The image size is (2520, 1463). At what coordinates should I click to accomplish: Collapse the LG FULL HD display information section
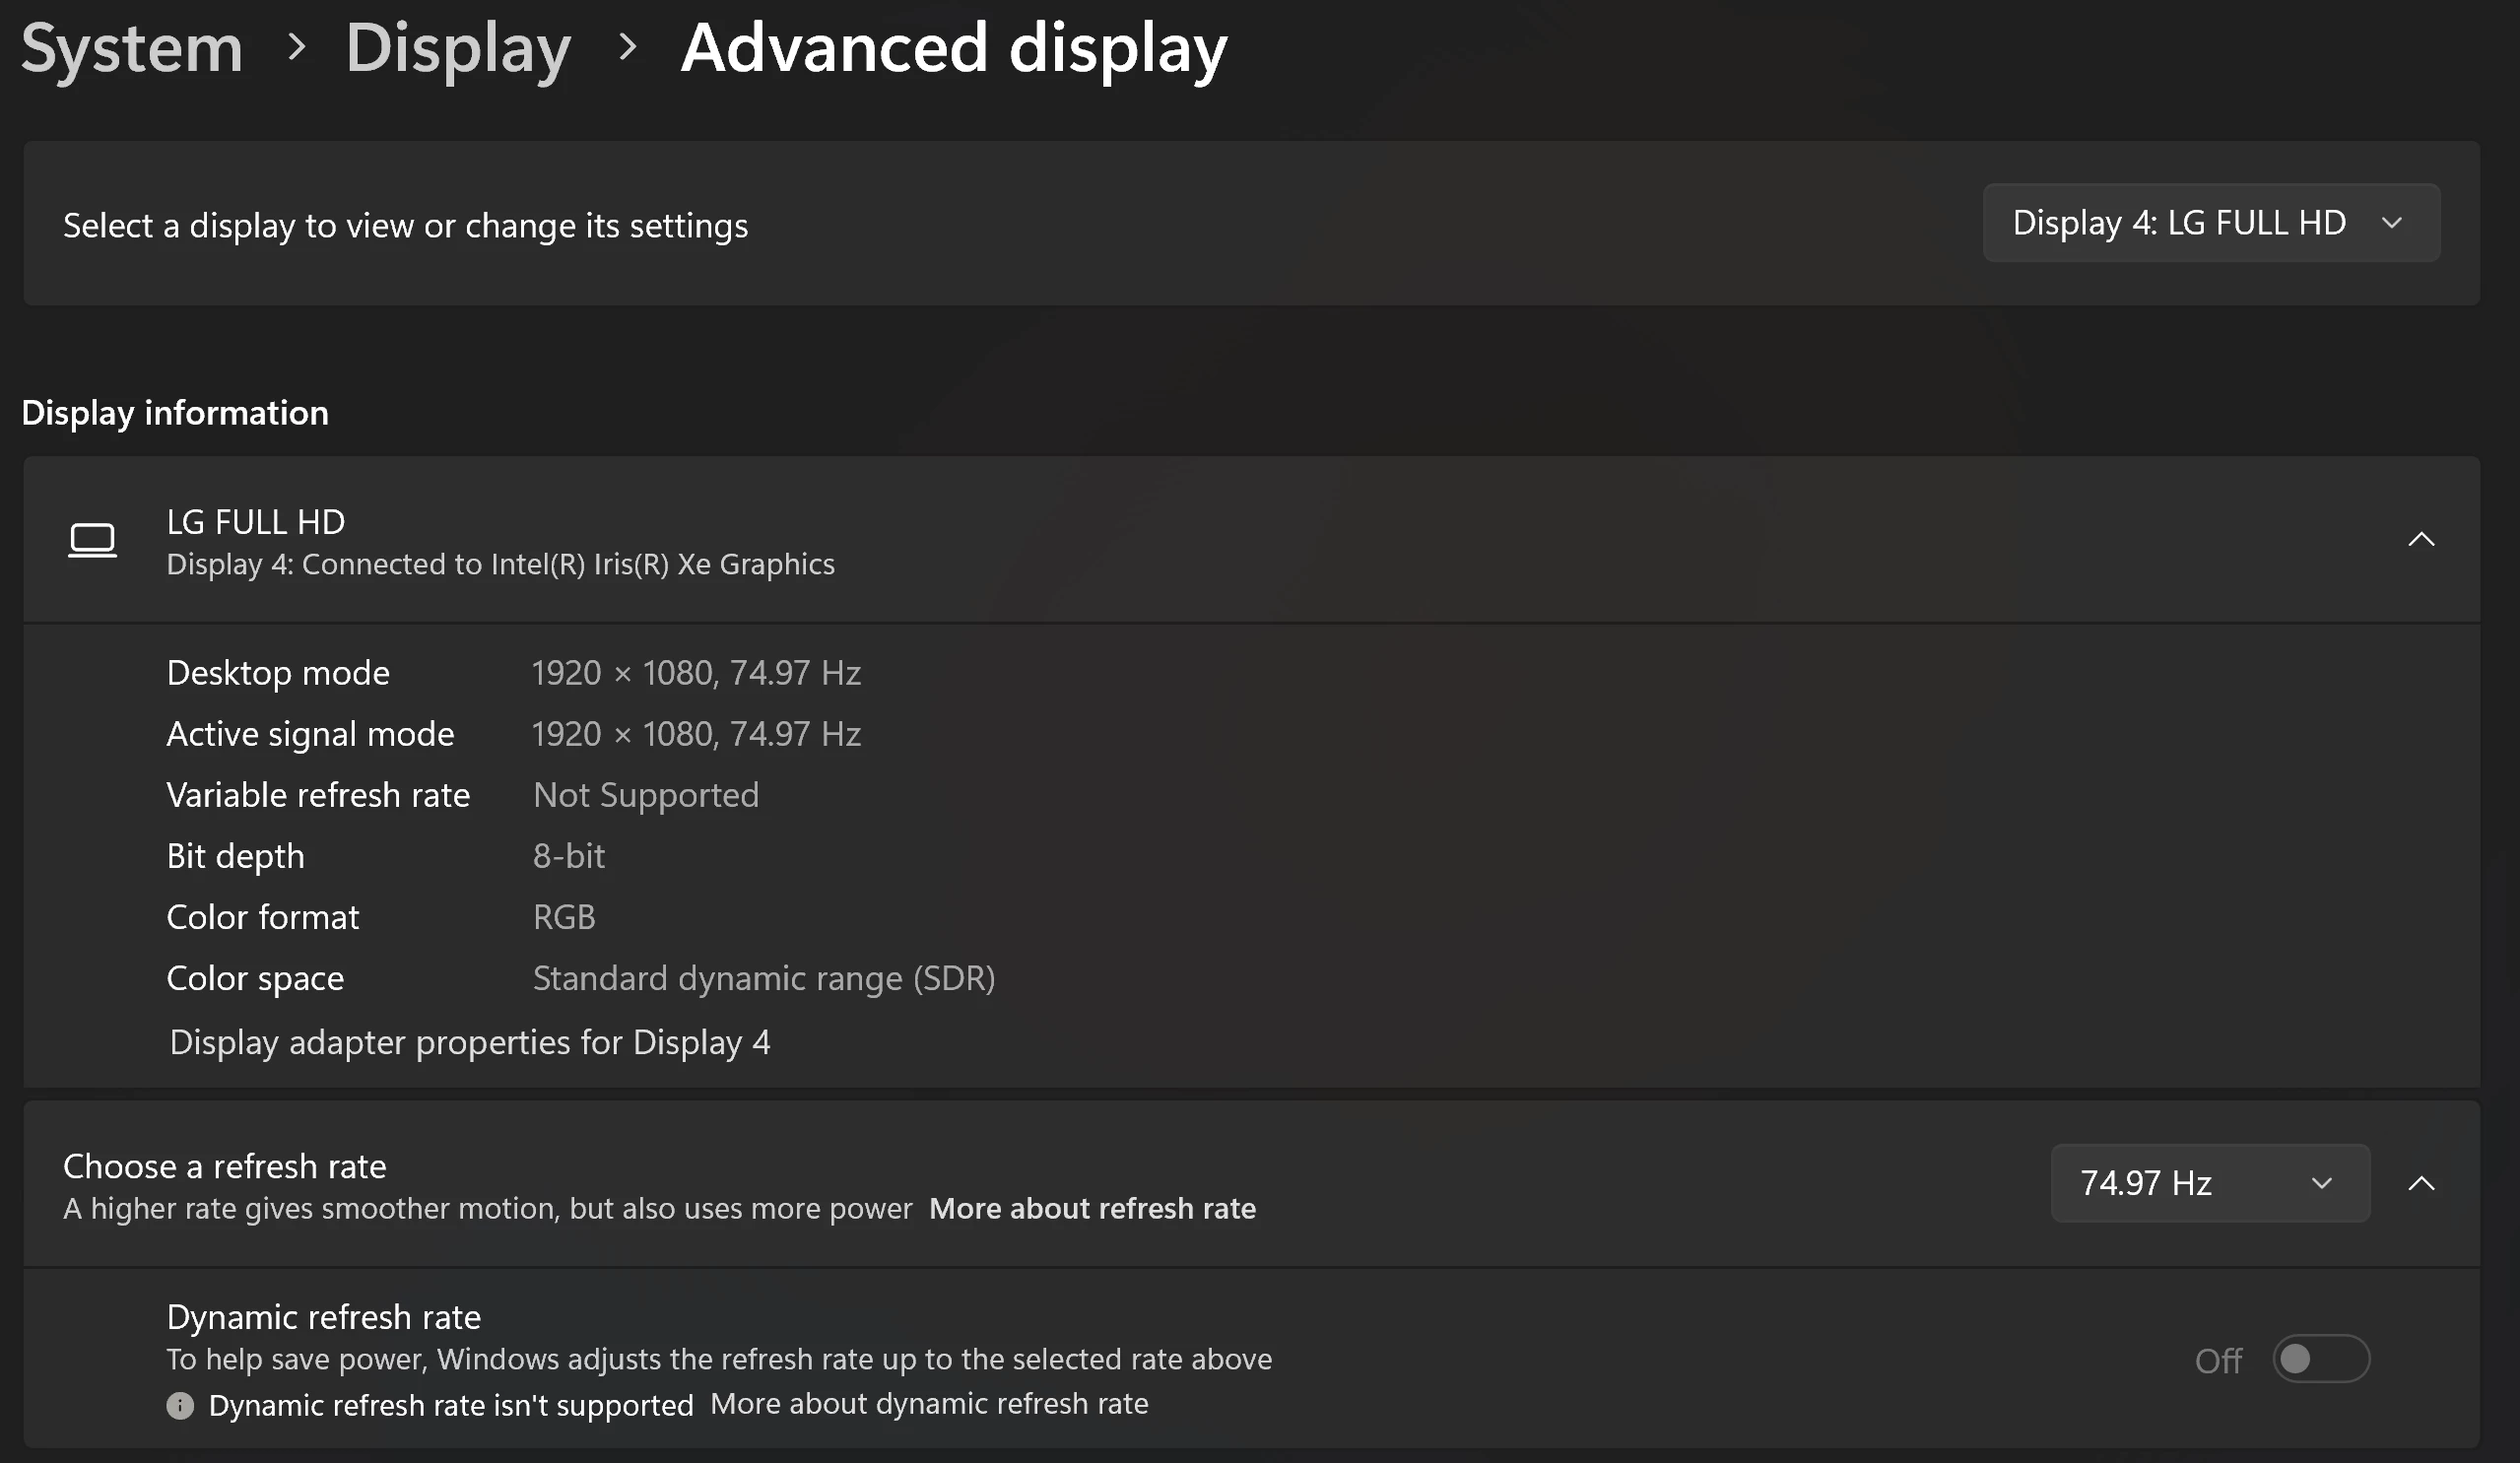click(2420, 540)
